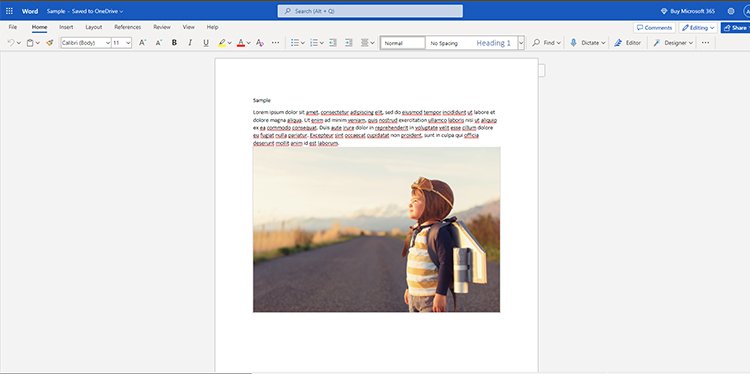Apply the yellow text highlight color

click(222, 43)
